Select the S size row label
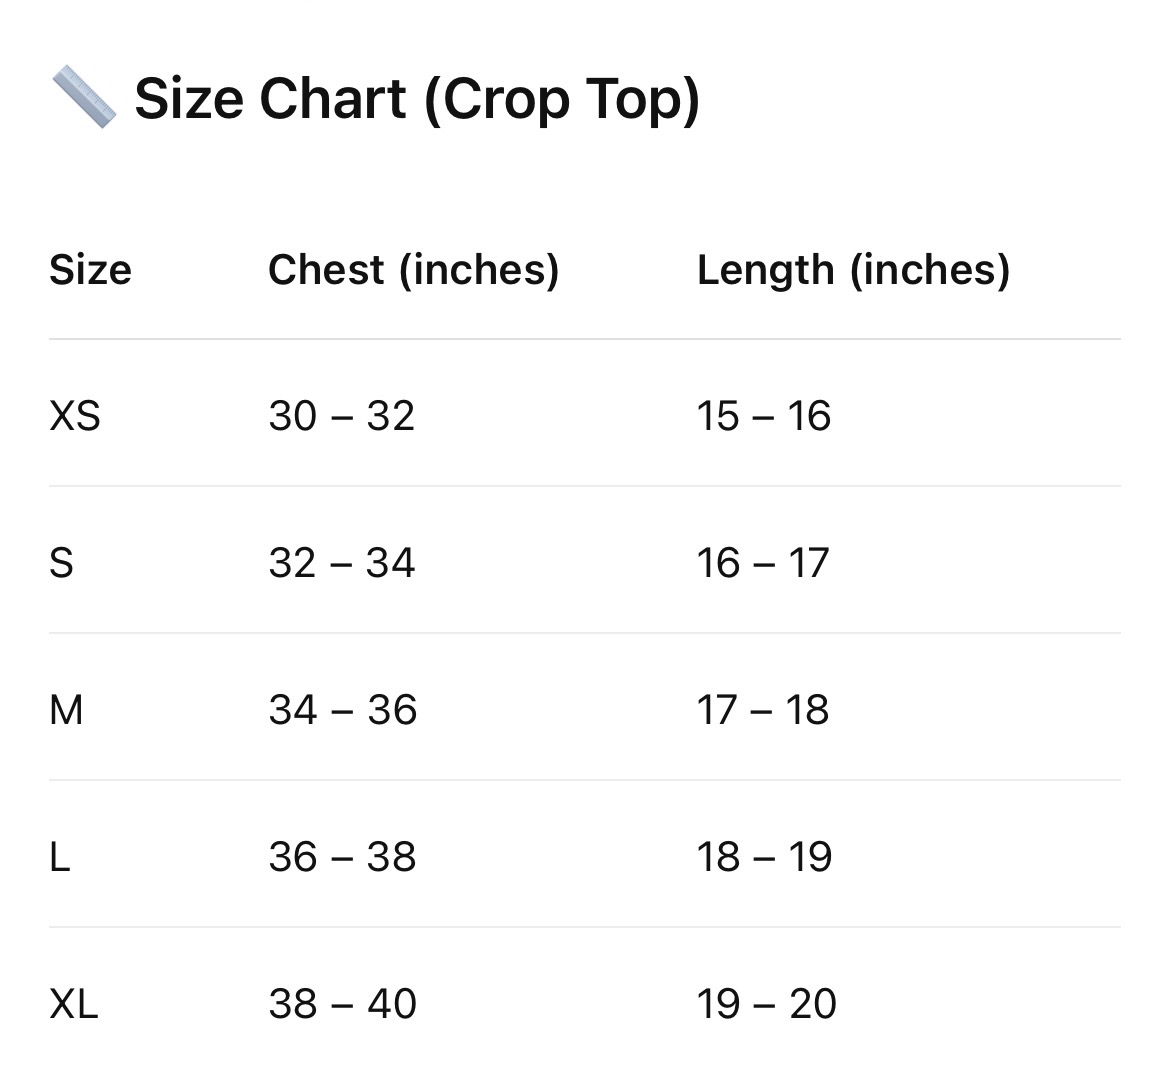 (x=61, y=563)
